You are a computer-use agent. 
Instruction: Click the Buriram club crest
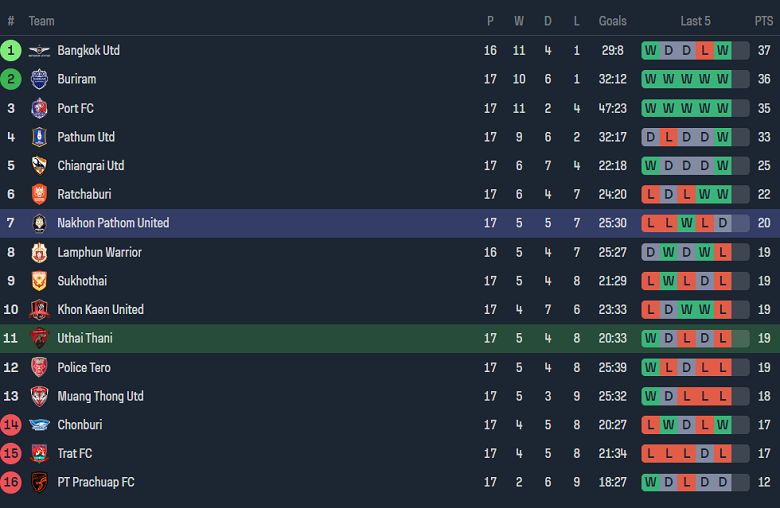[39, 80]
